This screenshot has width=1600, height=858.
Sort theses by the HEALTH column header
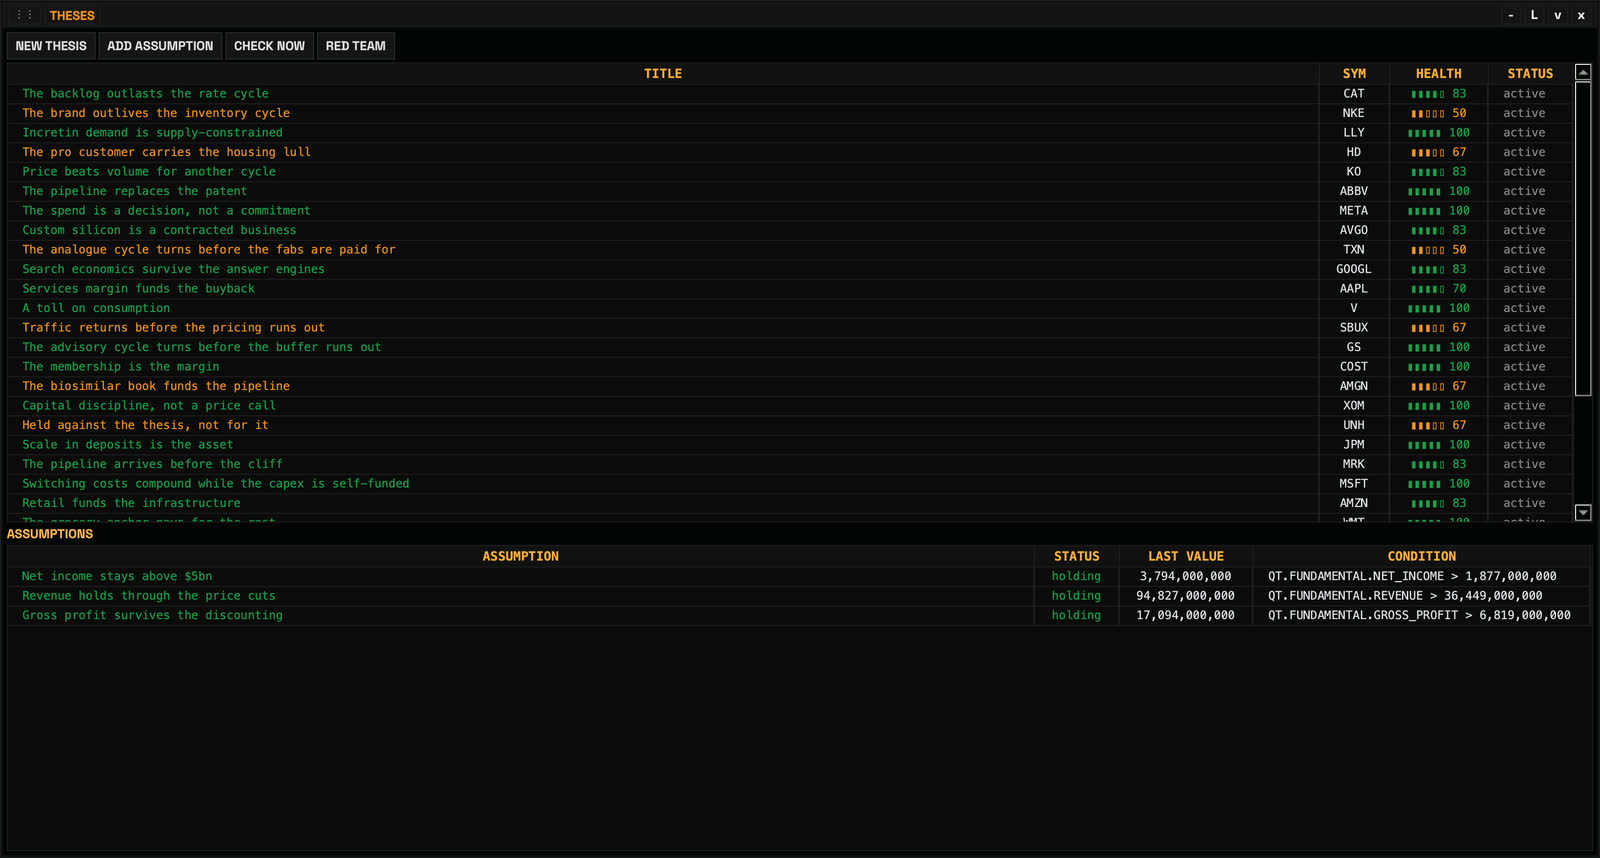(1438, 74)
